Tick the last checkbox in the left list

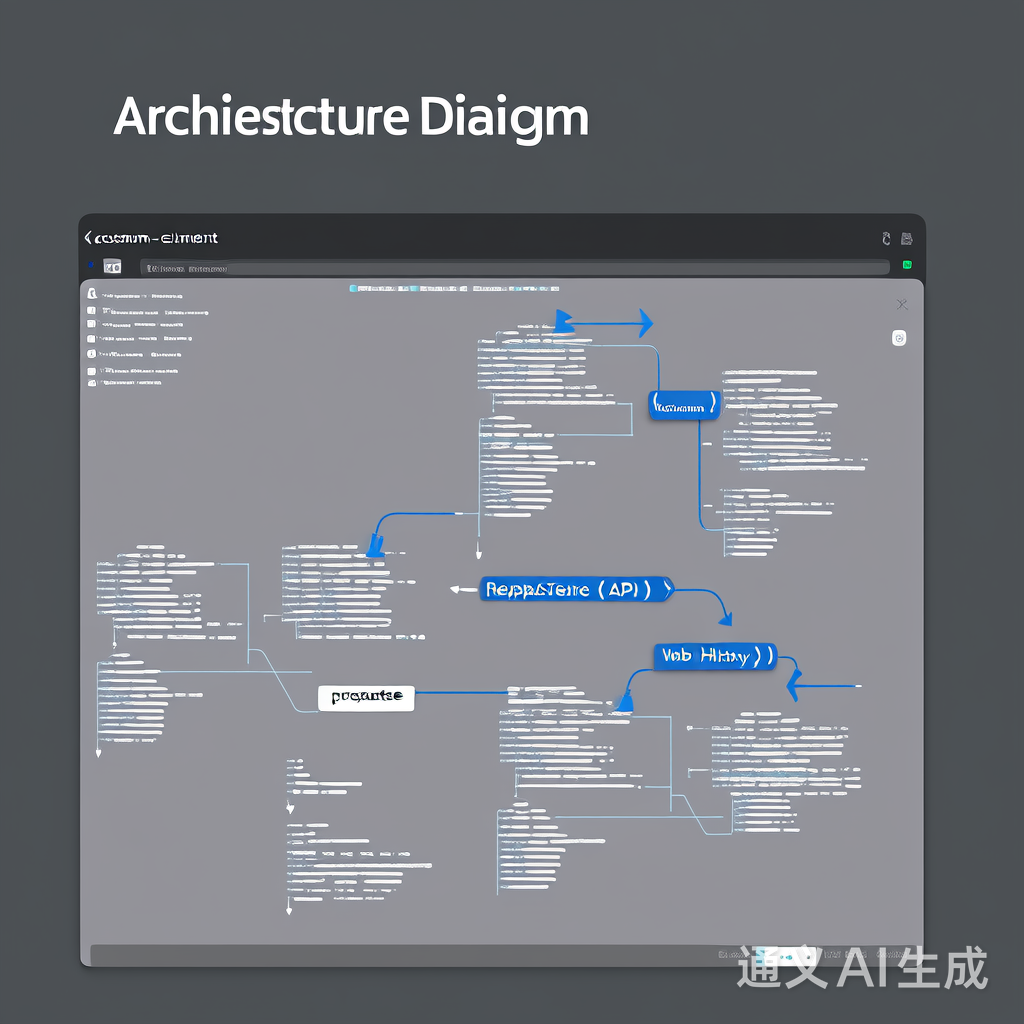pyautogui.click(x=92, y=383)
